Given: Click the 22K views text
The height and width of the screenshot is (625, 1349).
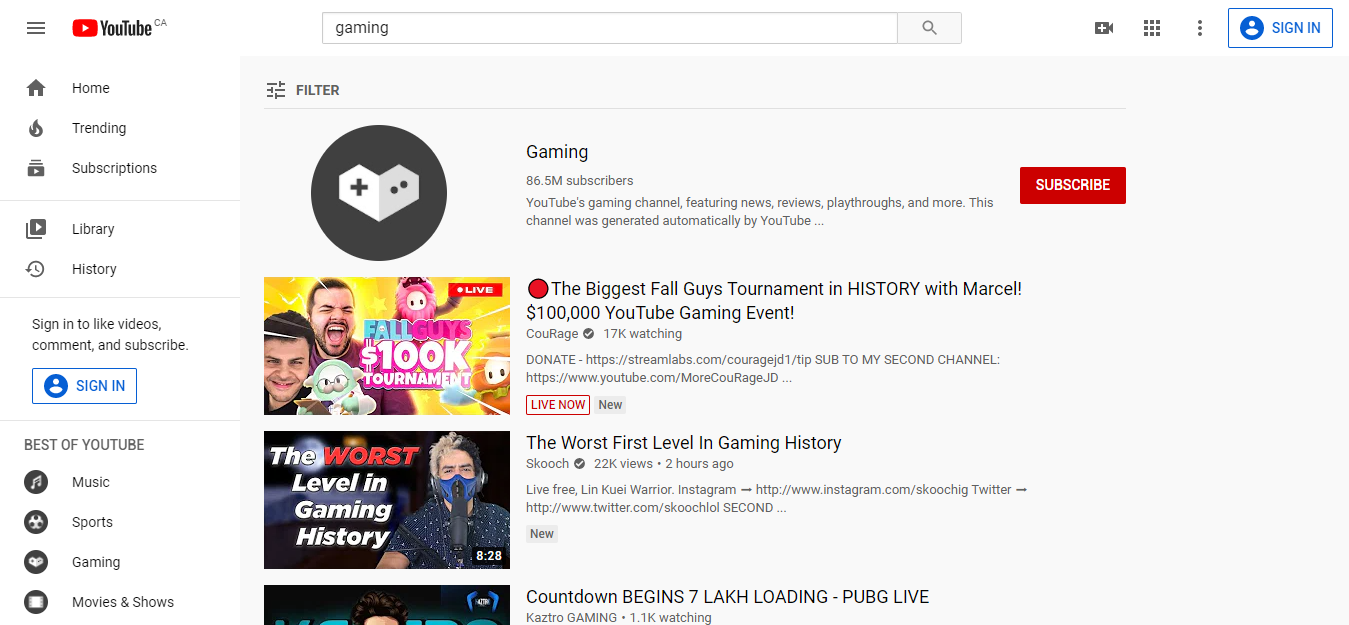Looking at the screenshot, I should click(623, 464).
